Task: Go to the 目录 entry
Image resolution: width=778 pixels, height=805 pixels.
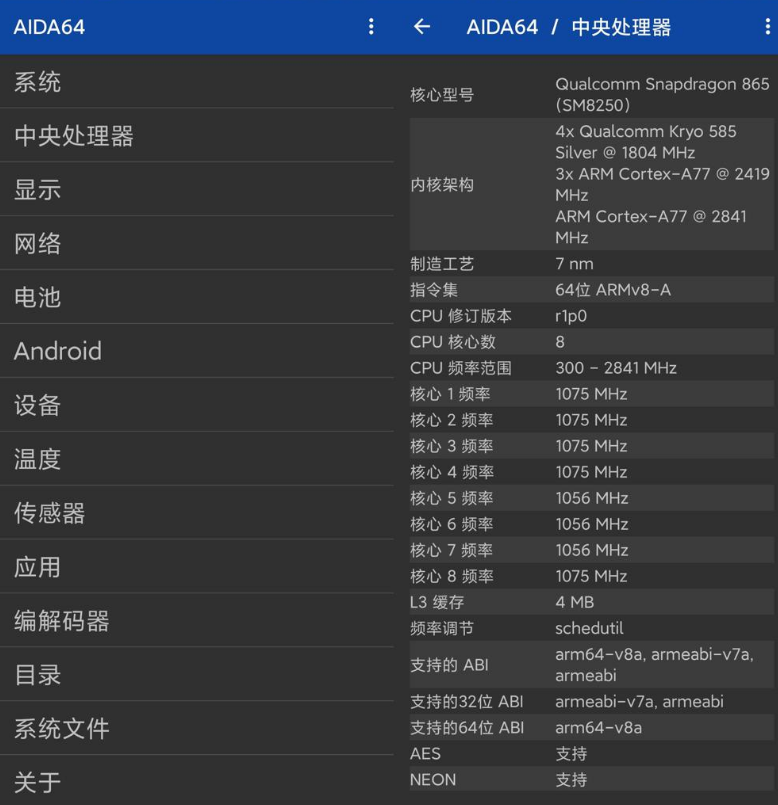Action: pyautogui.click(x=196, y=676)
